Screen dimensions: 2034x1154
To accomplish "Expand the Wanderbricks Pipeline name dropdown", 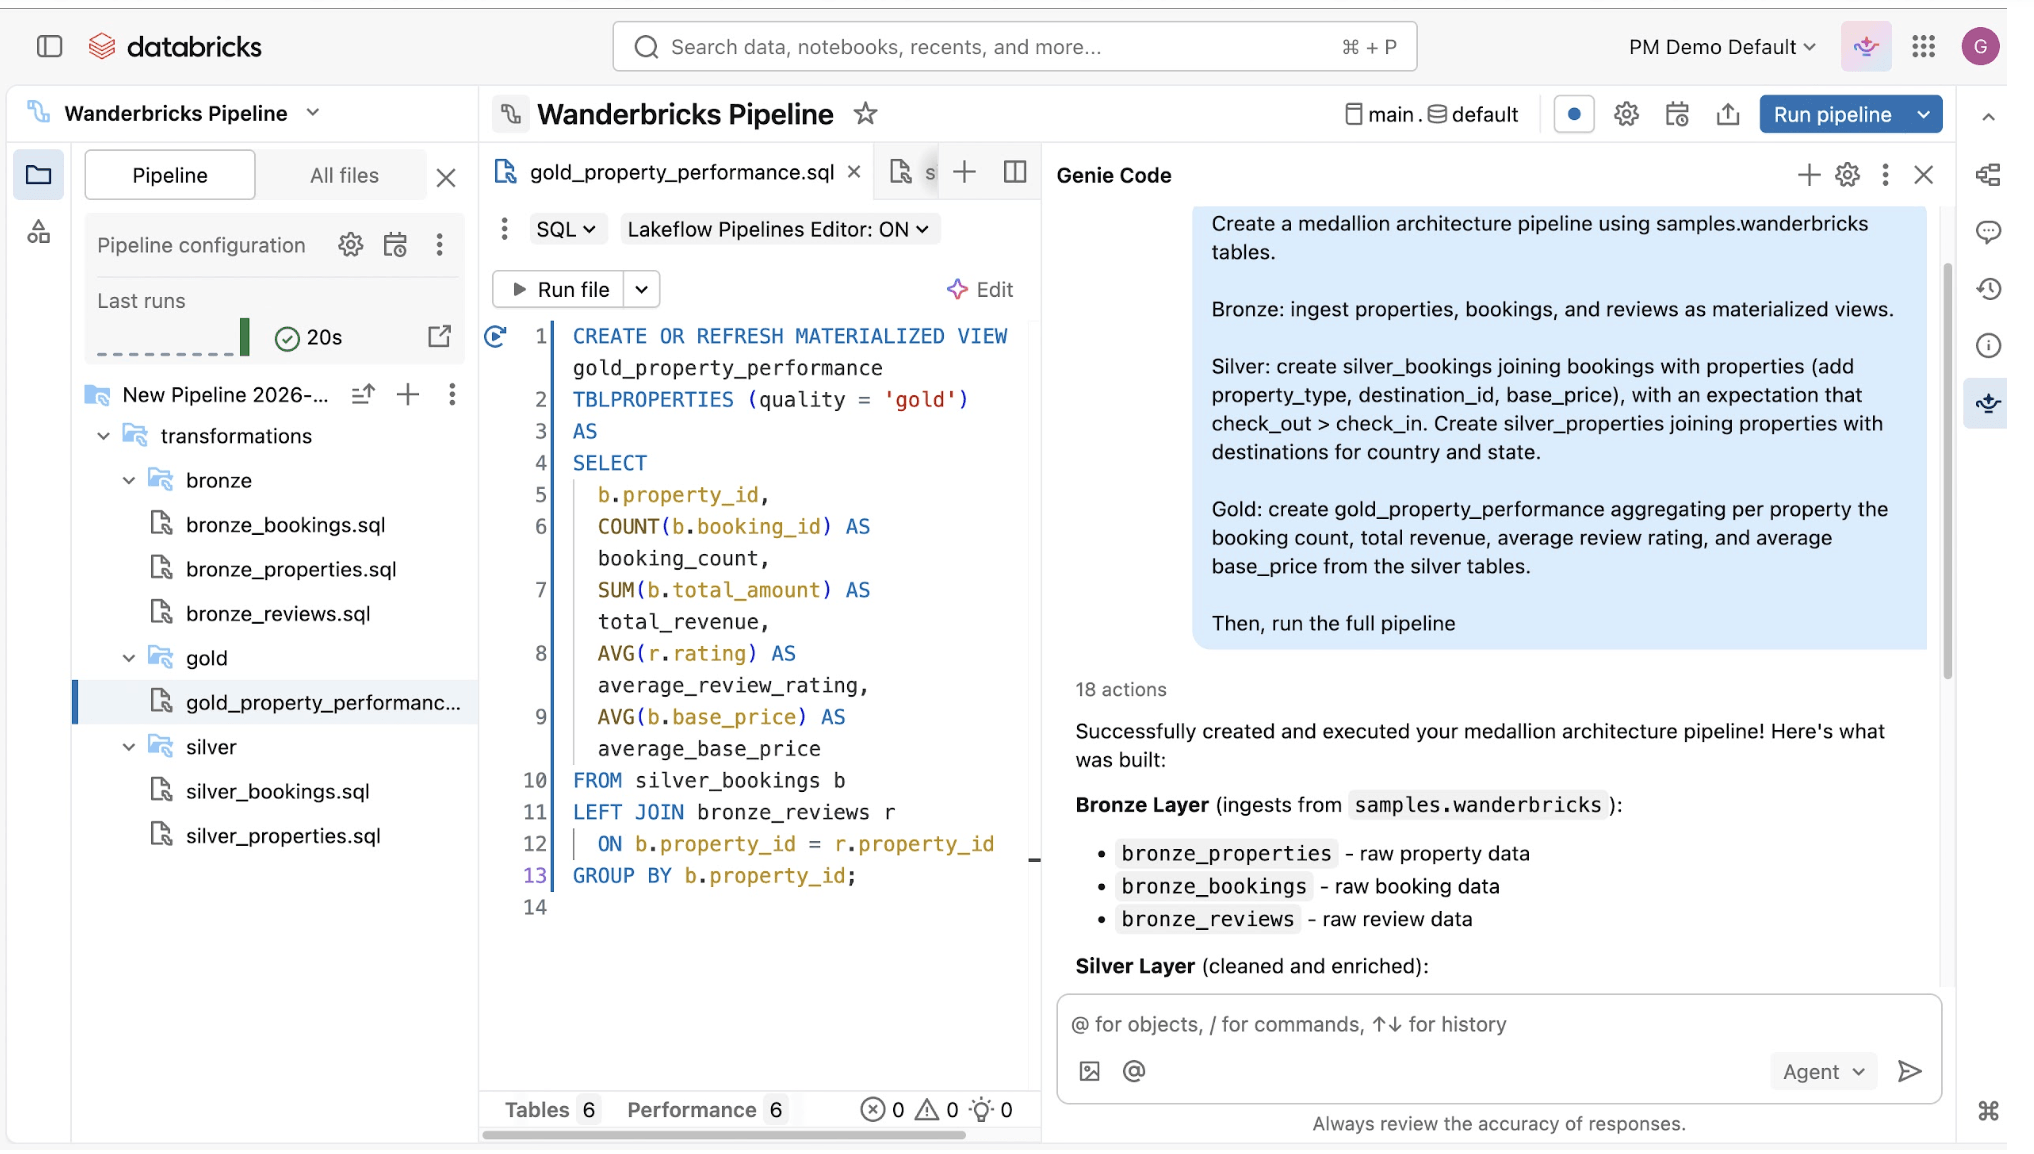I will 312,113.
